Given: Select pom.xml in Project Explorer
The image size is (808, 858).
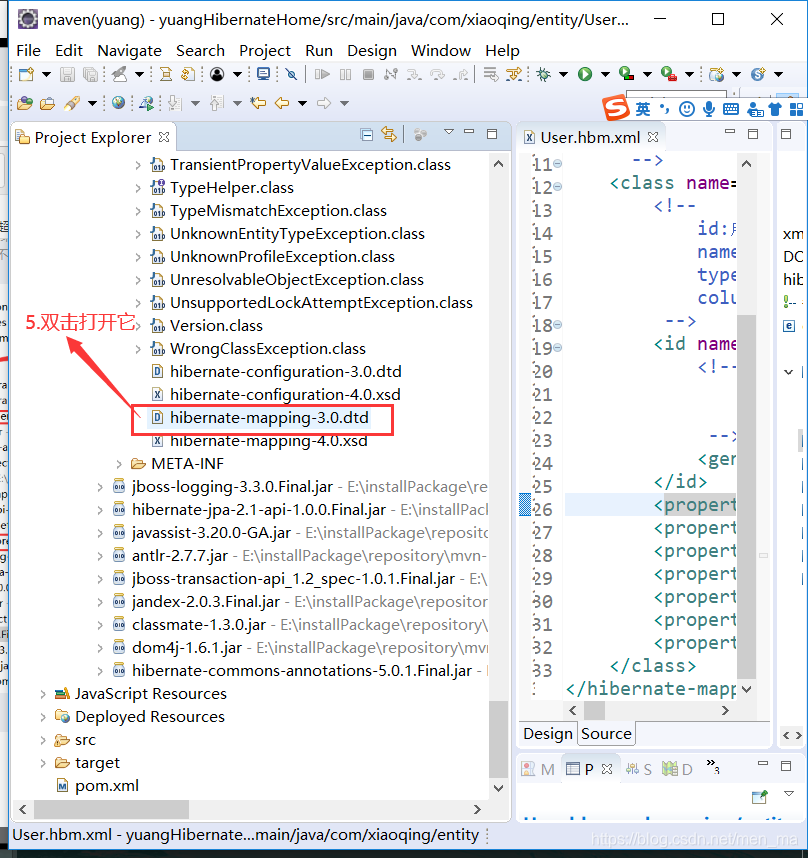Looking at the screenshot, I should [x=107, y=786].
